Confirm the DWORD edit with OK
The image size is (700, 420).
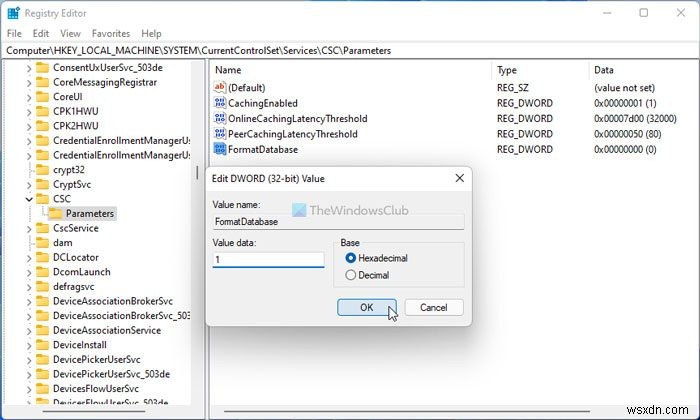pos(367,308)
